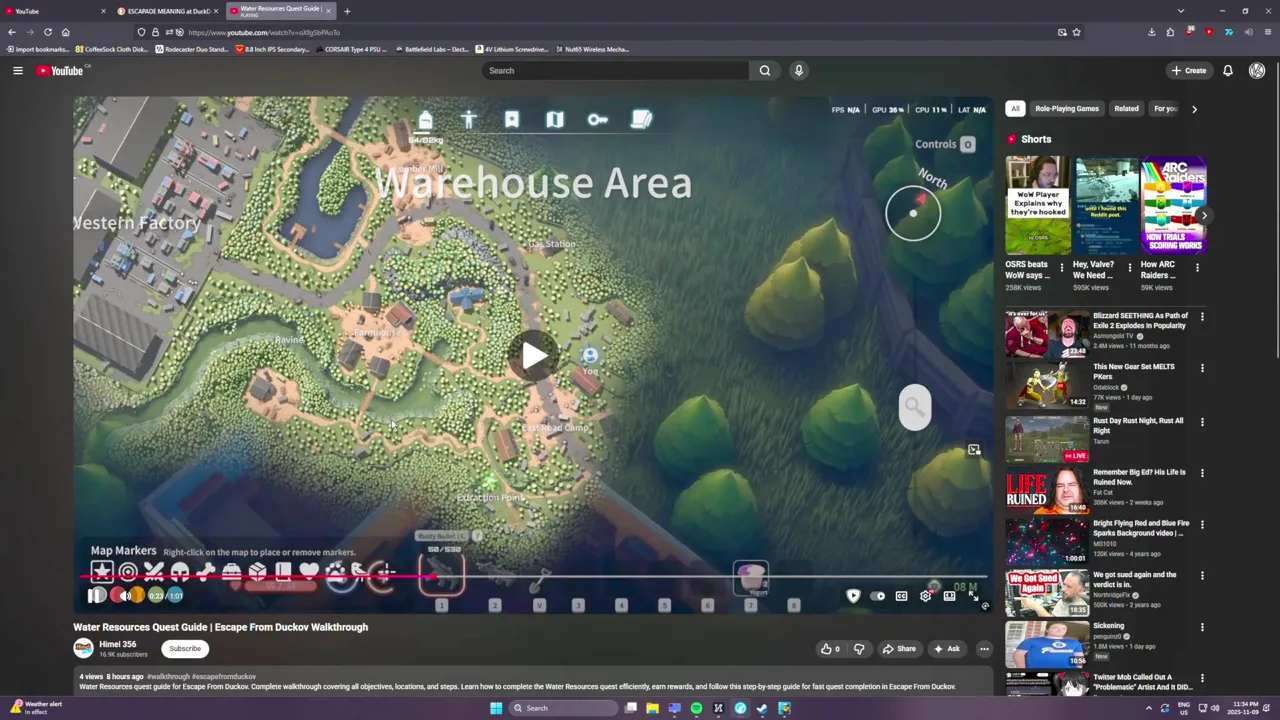Open options for the Rust Day Rust Night video

tap(1202, 422)
